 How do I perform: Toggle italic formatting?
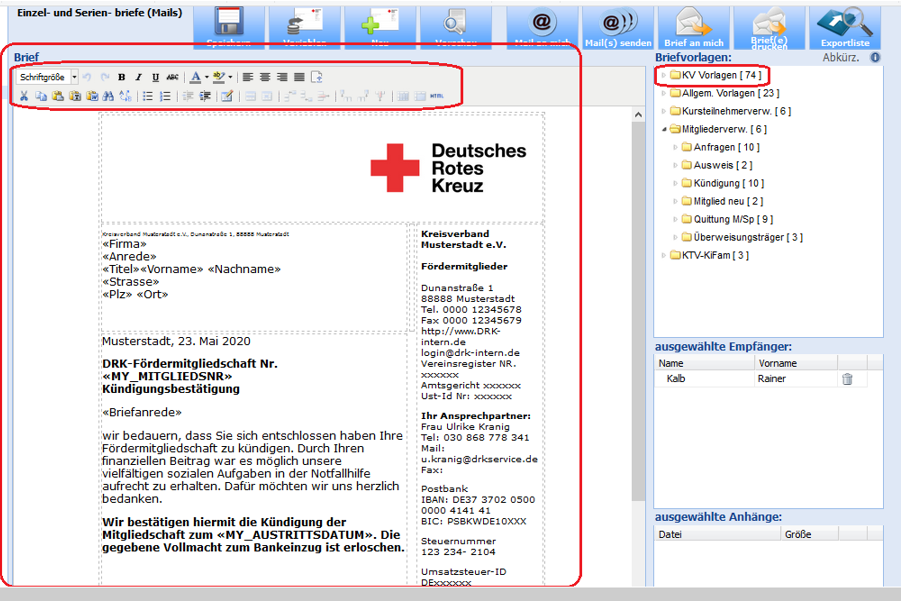point(138,77)
